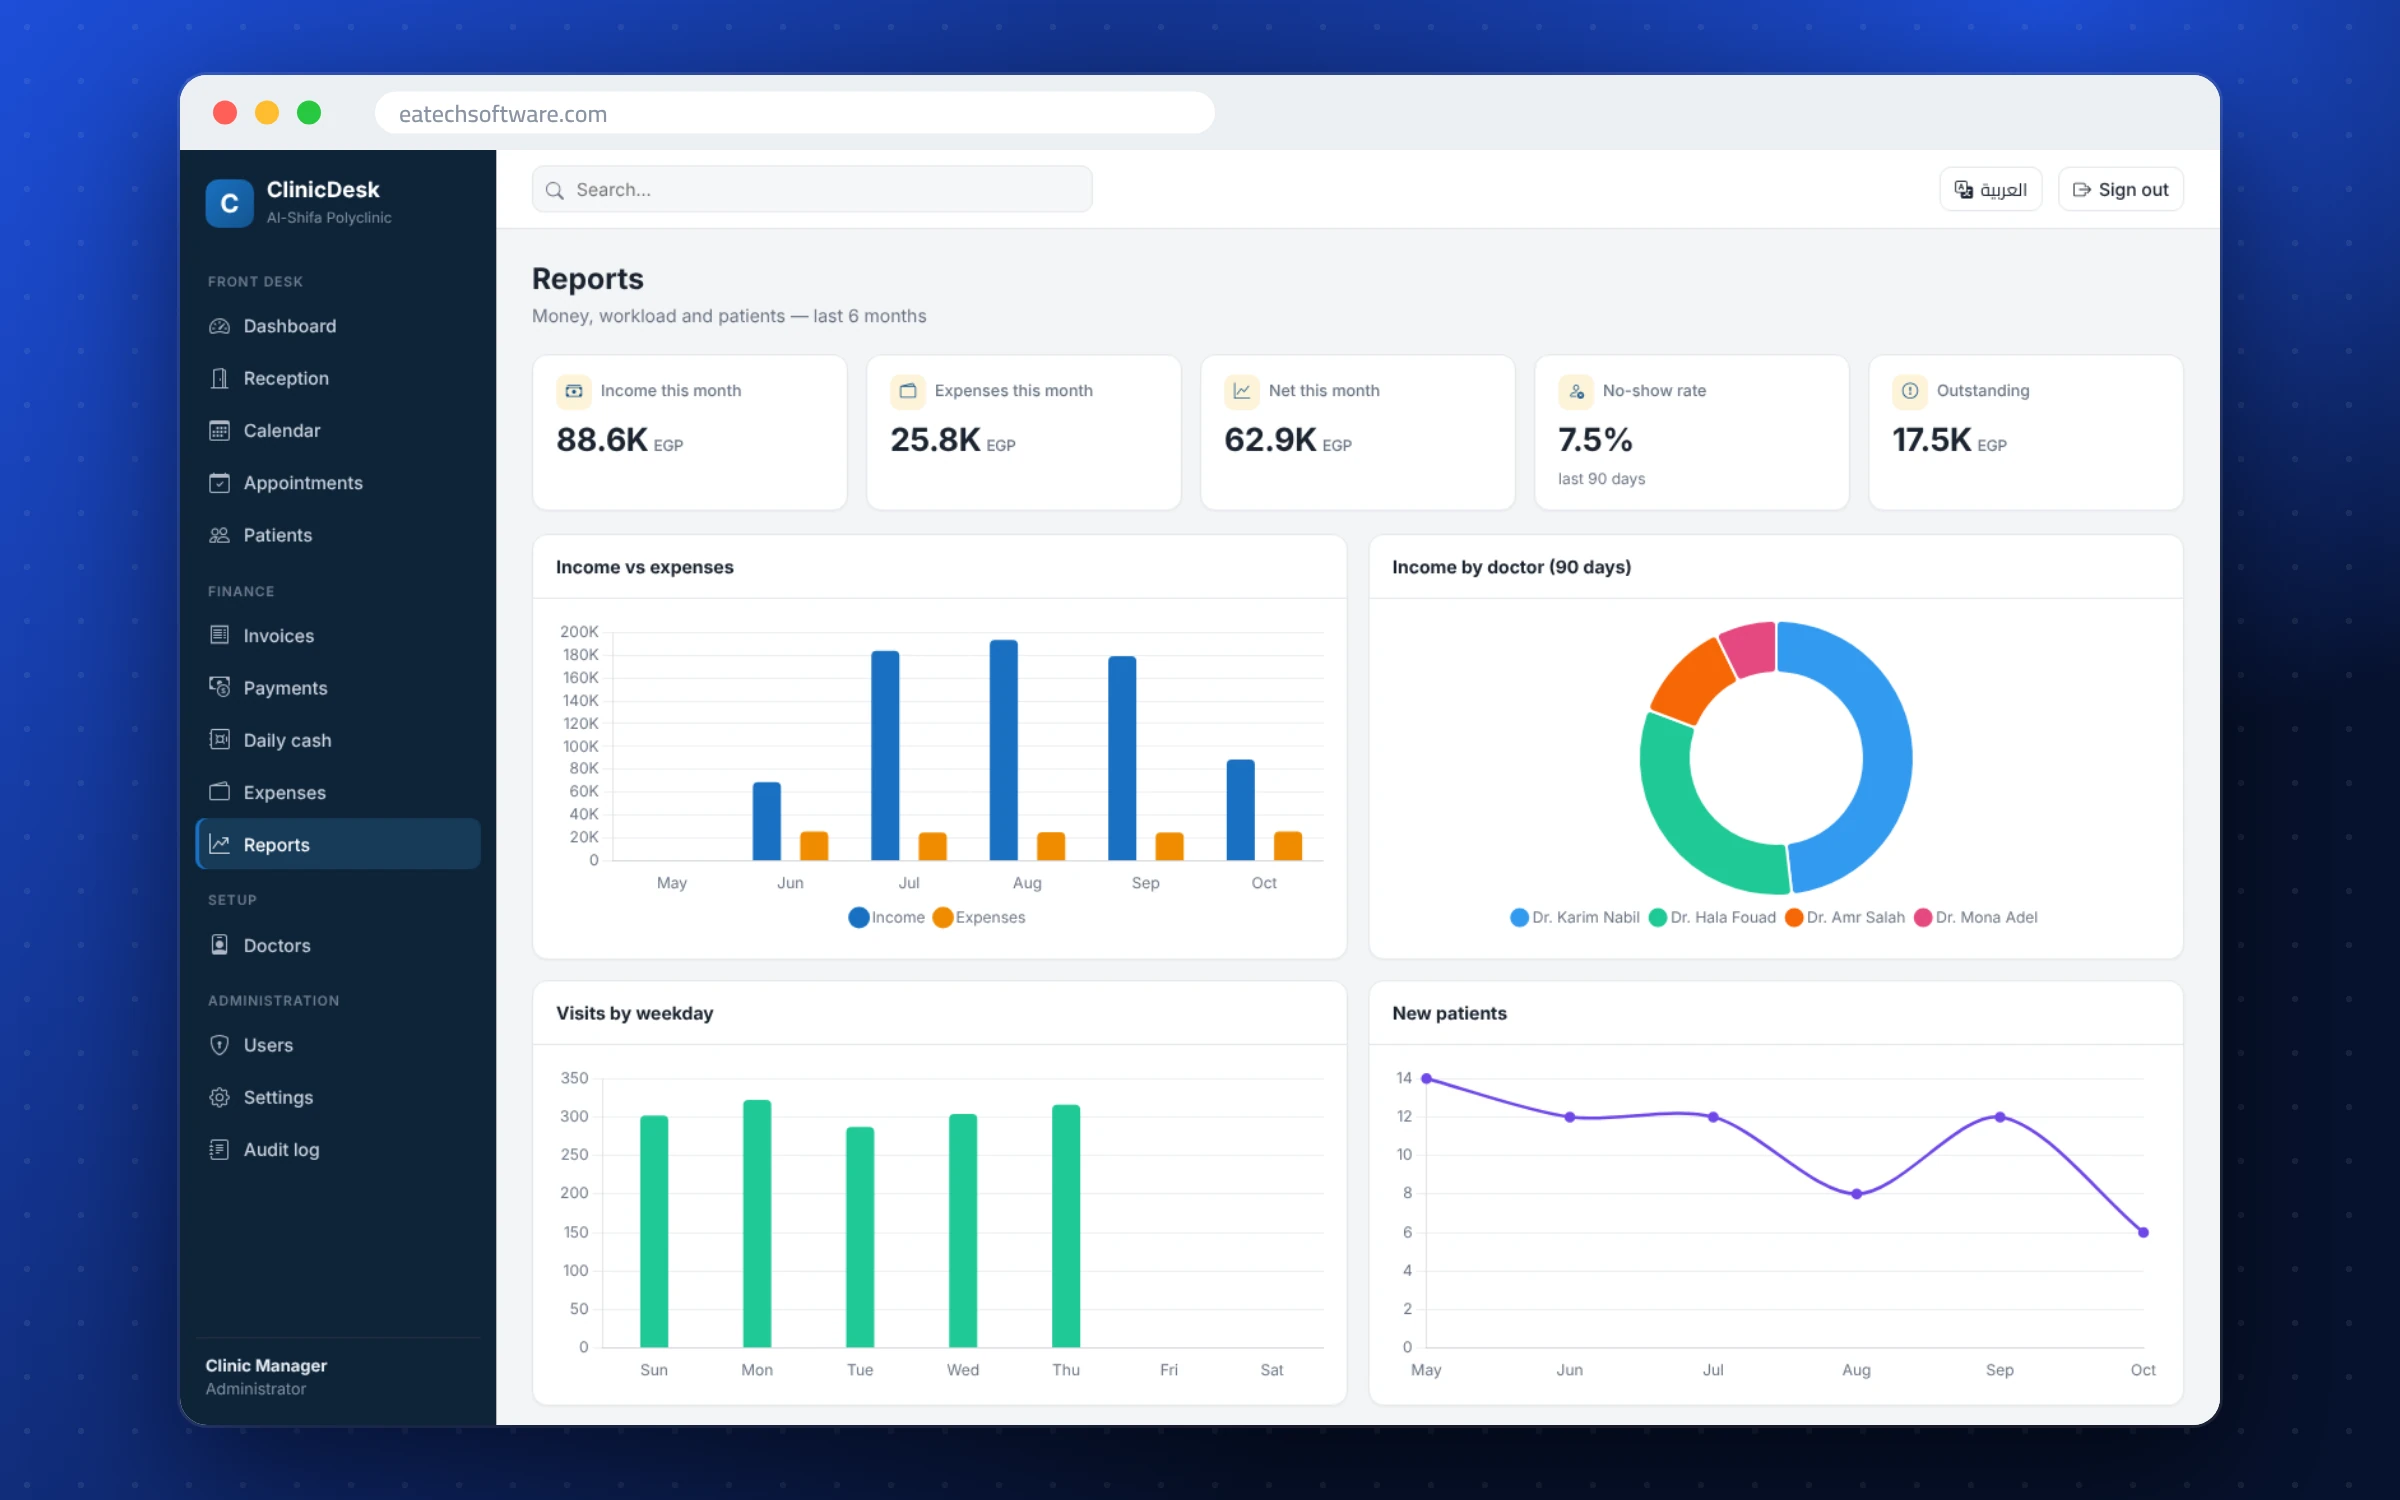2400x1500 pixels.
Task: Click the Audit log icon
Action: click(219, 1149)
